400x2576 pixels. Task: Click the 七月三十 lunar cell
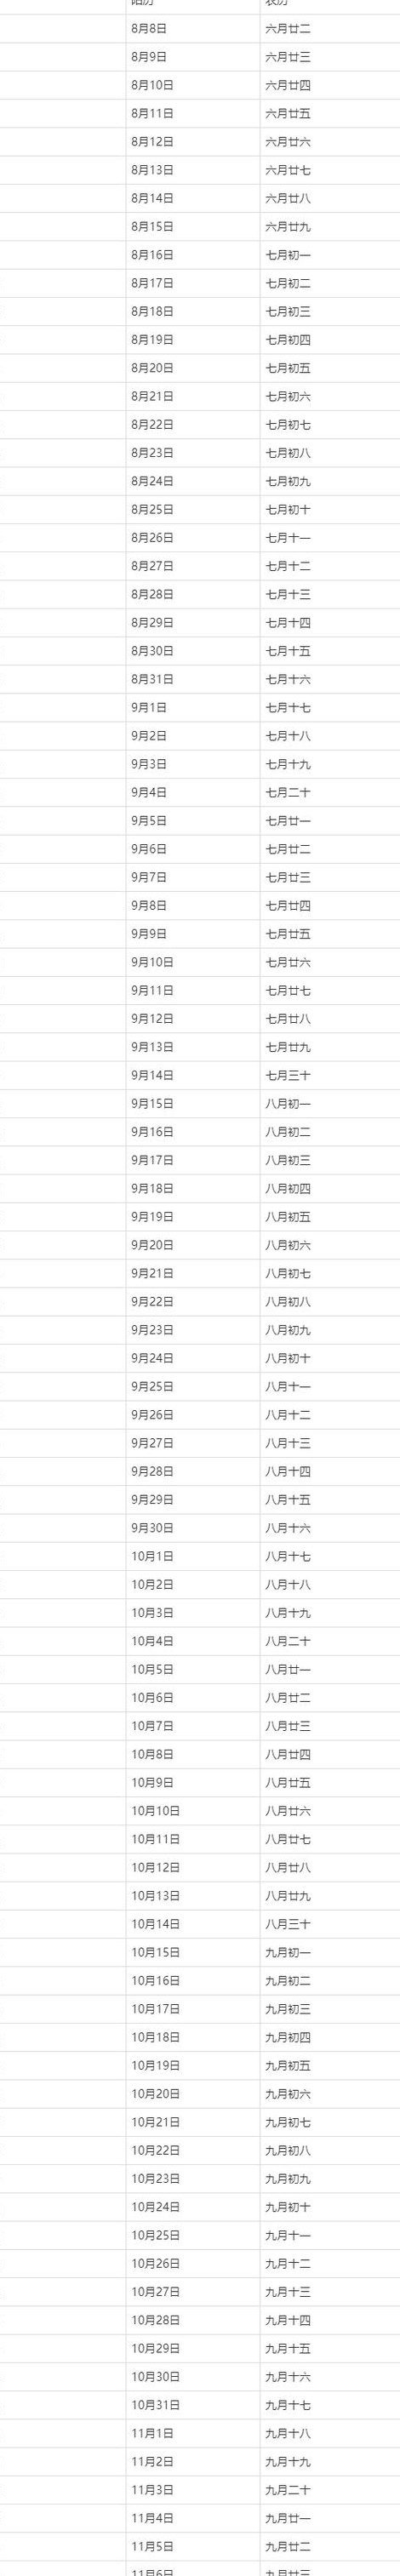[x=330, y=1075]
